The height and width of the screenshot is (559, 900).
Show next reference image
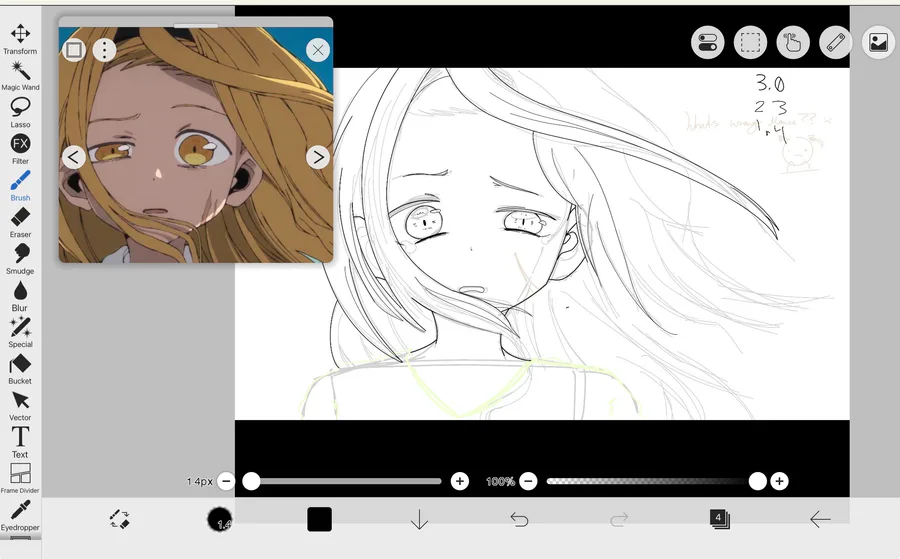click(318, 157)
